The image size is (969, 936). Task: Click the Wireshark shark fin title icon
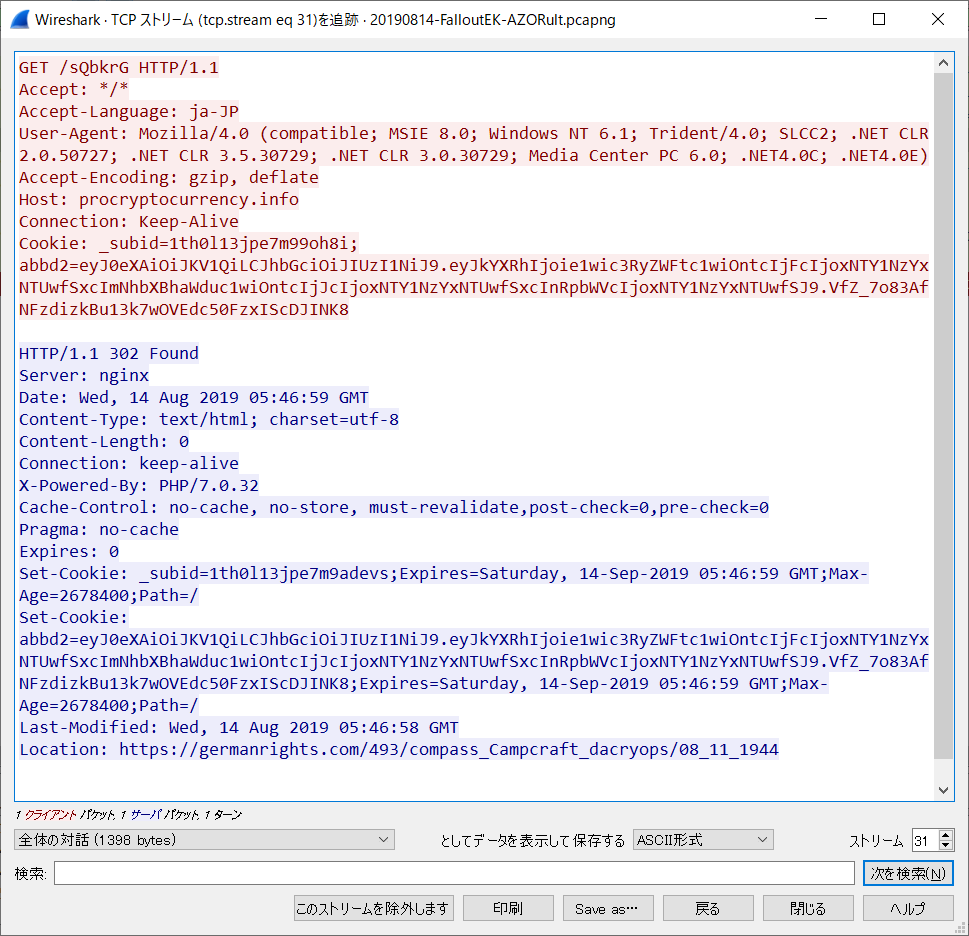tap(20, 20)
